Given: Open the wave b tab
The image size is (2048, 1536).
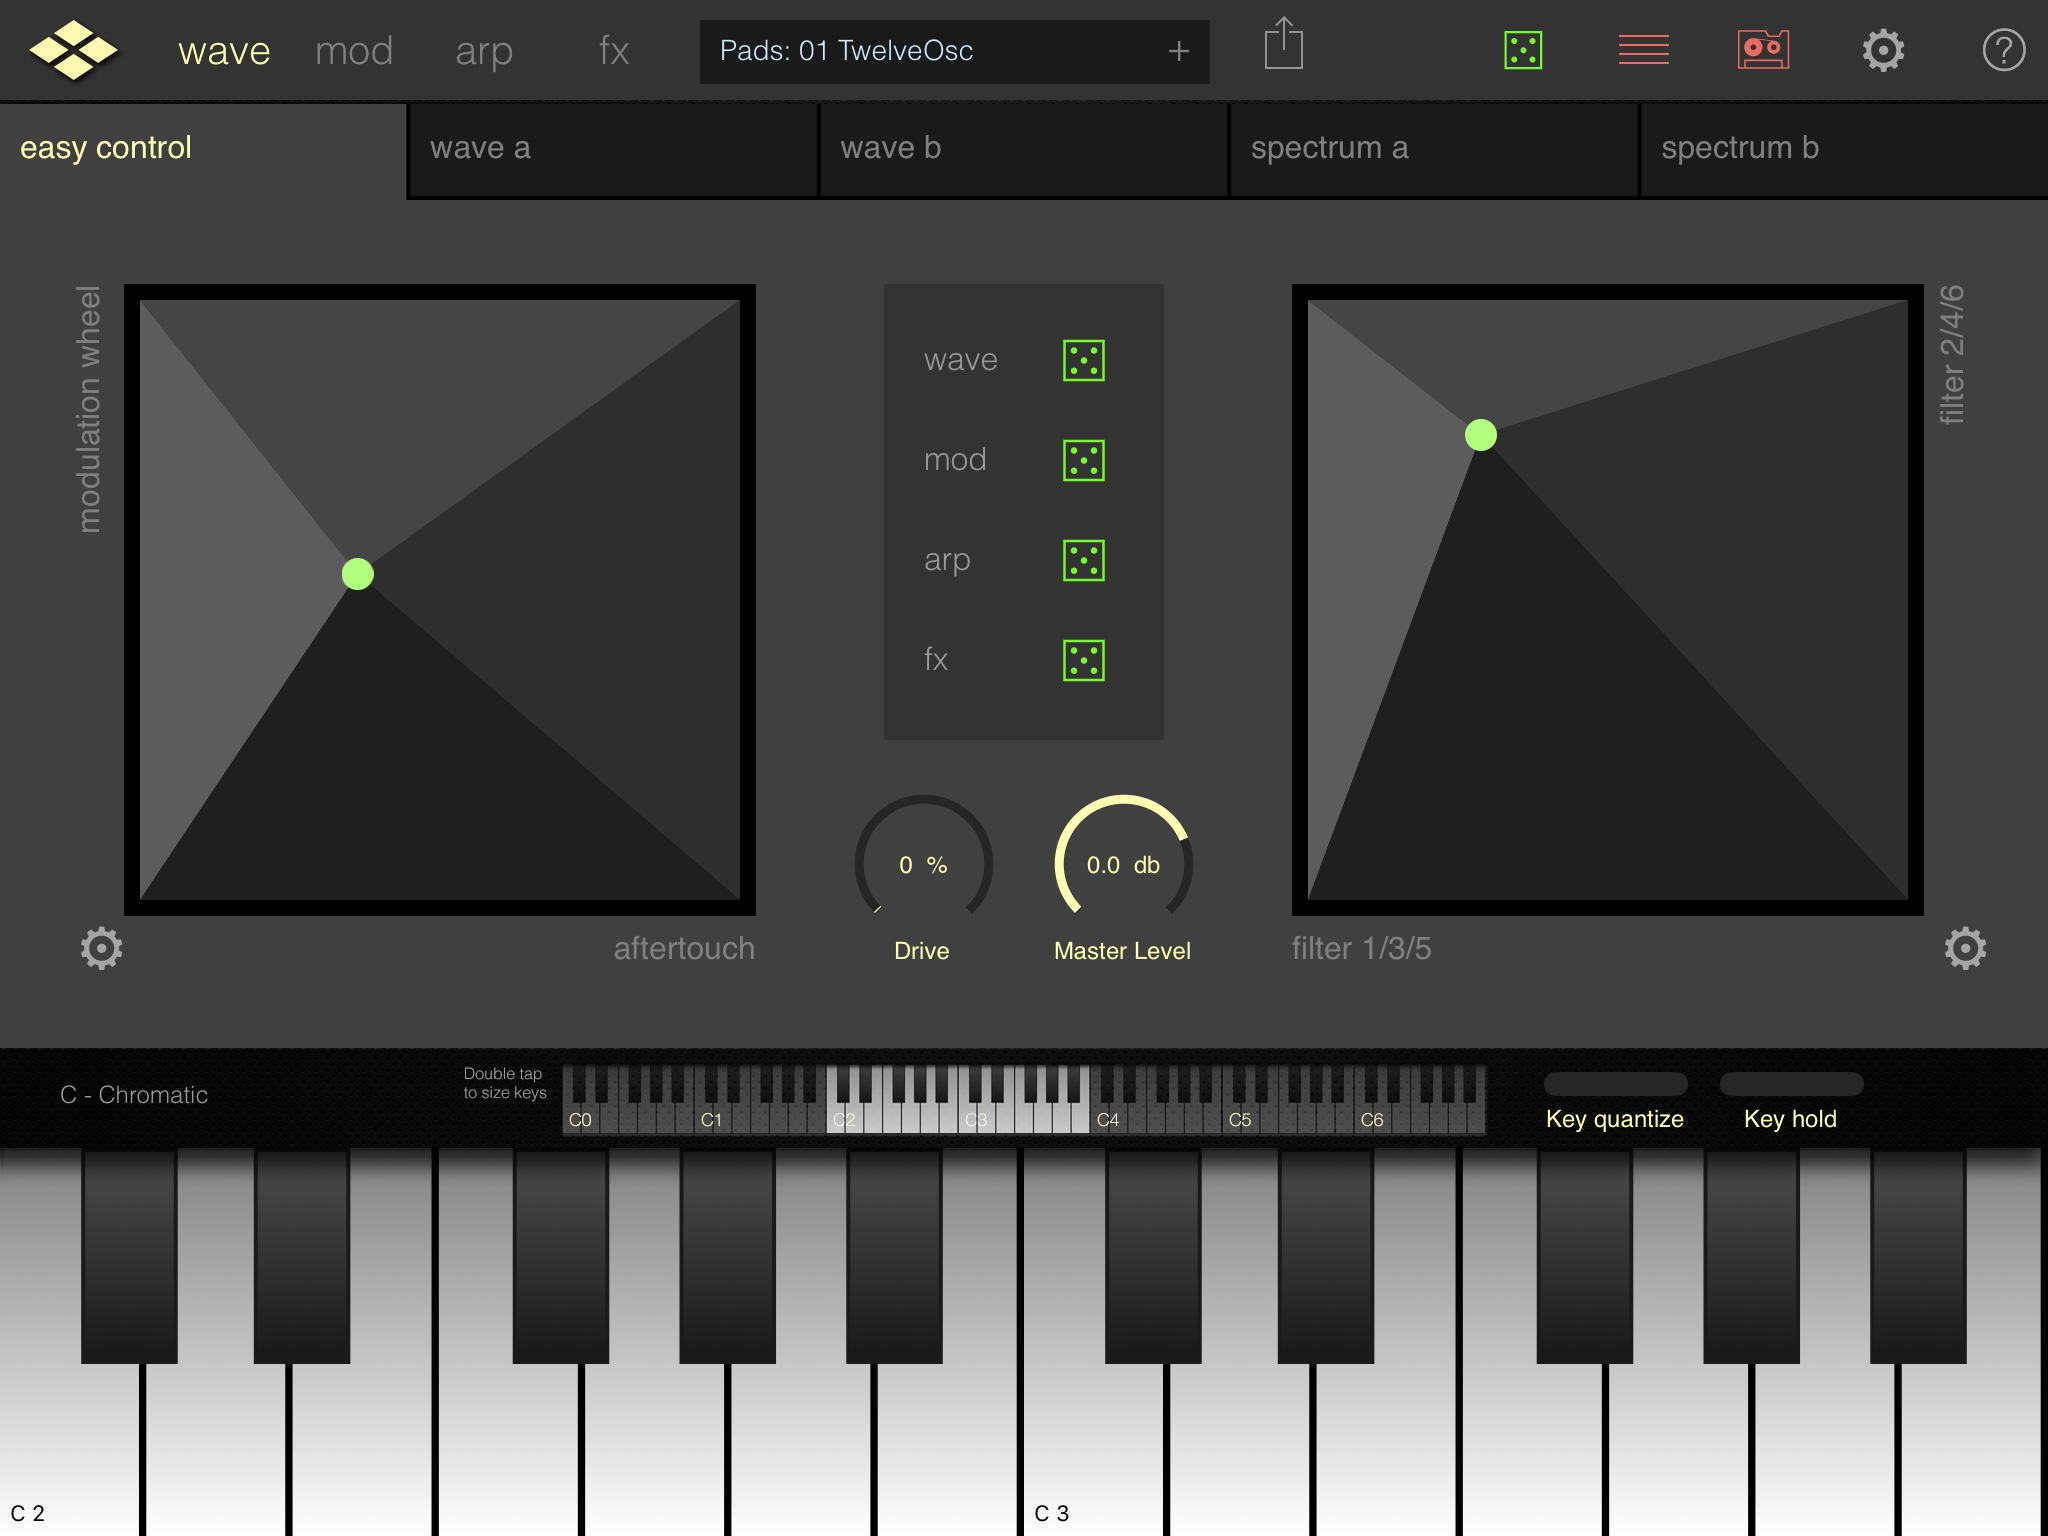Looking at the screenshot, I should coord(1023,149).
